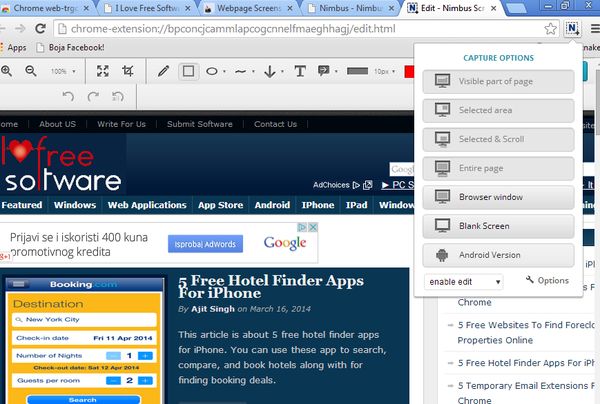The width and height of the screenshot is (600, 404).
Task: Open the Apps bookmarks shortcut
Action: pos(13,47)
